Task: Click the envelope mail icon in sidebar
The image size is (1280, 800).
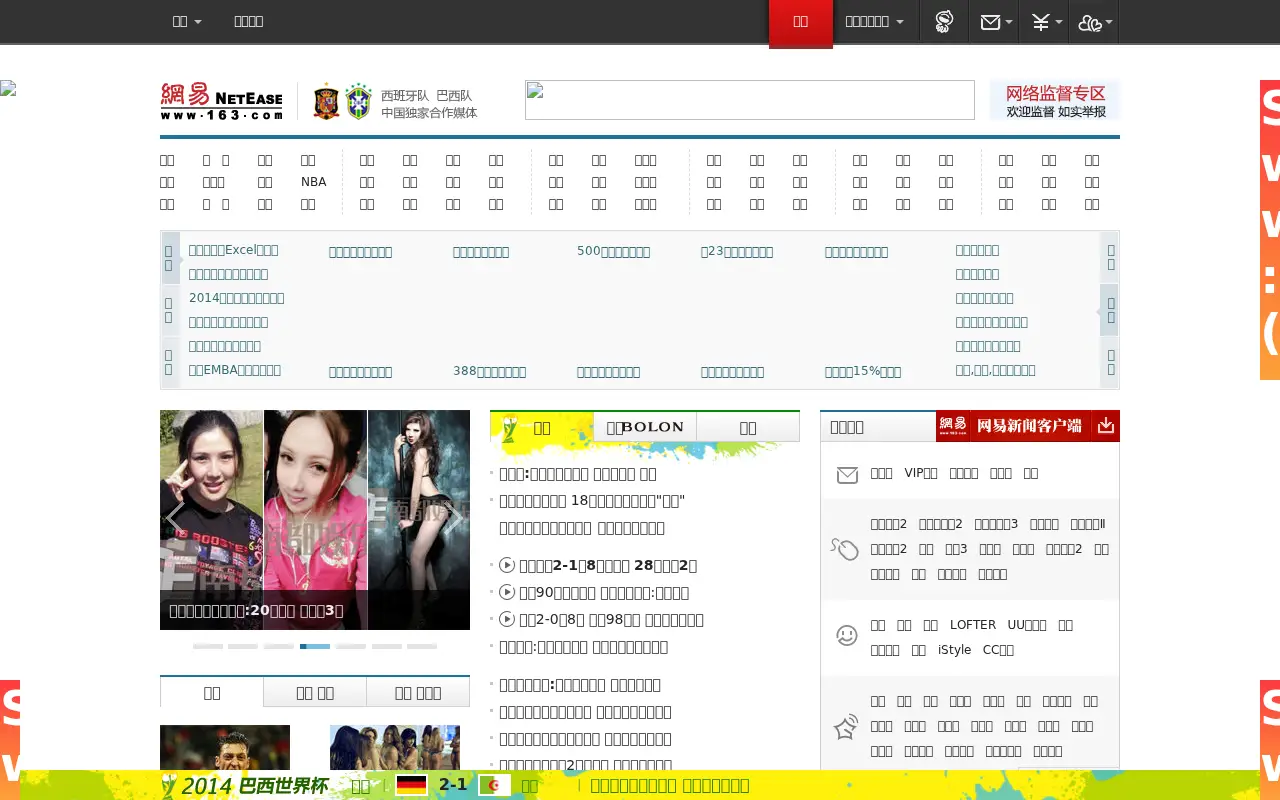Action: click(x=847, y=475)
